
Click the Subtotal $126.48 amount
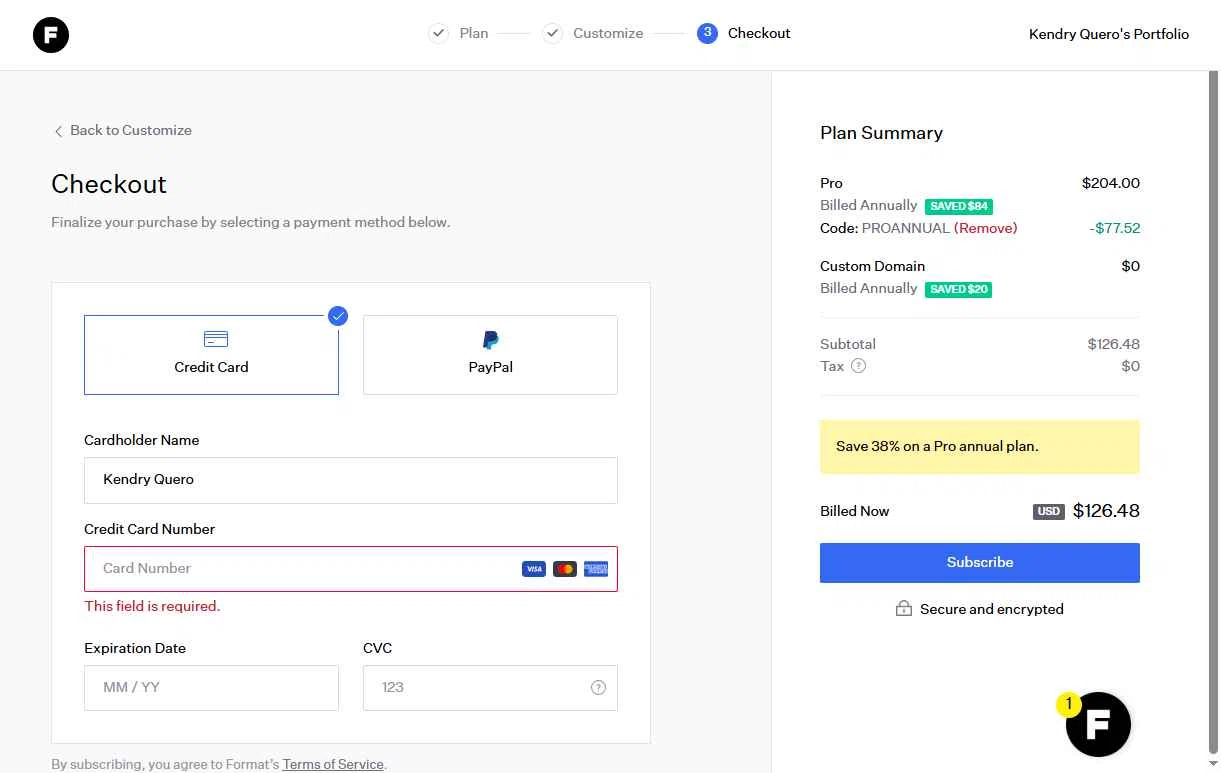pos(1114,344)
